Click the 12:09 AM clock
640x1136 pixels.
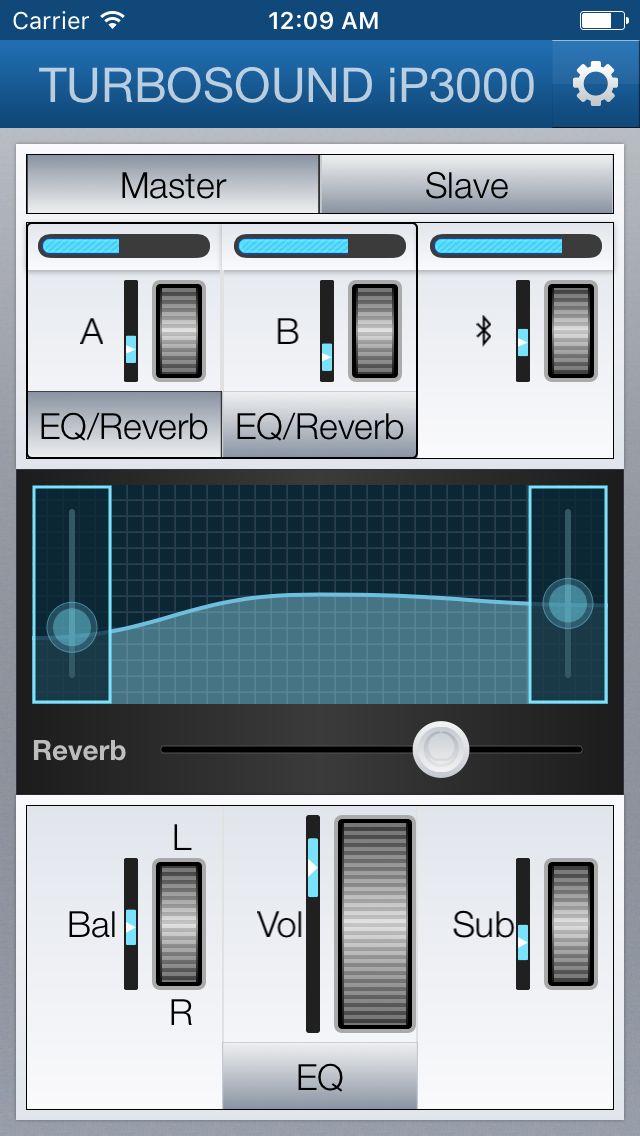323,20
